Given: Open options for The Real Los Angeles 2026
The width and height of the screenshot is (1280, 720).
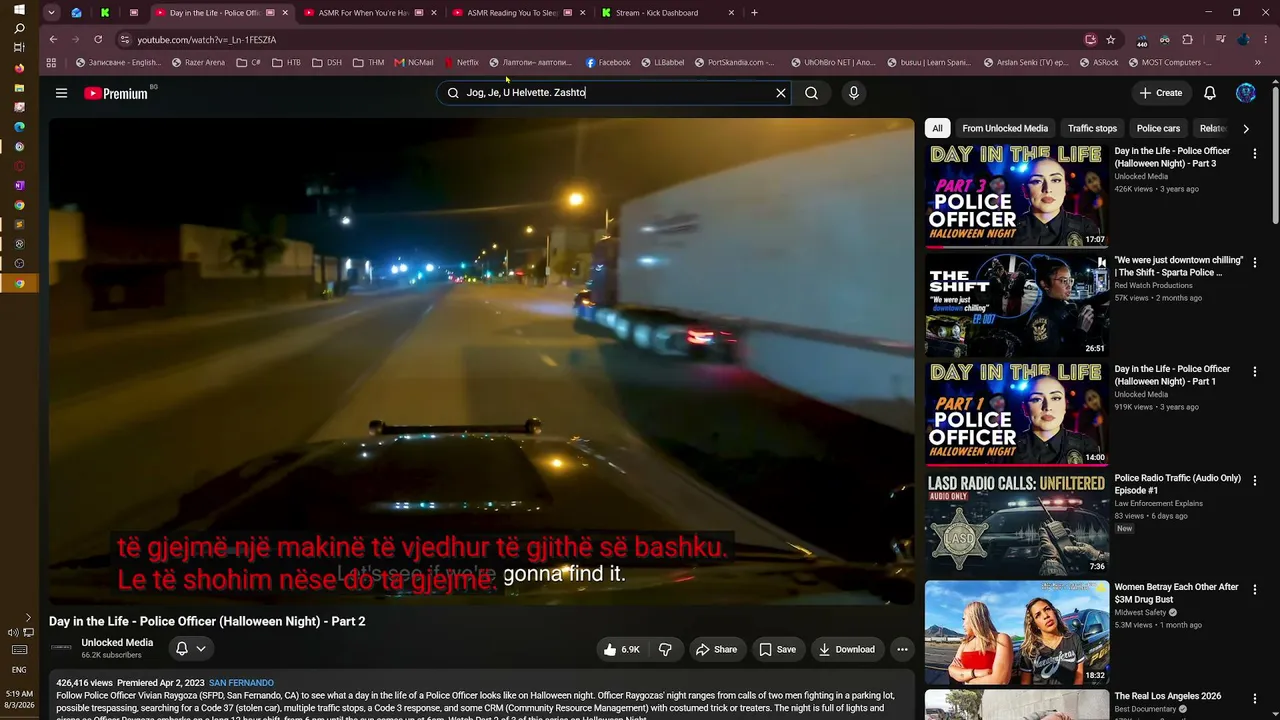Looking at the screenshot, I should coord(1255,698).
